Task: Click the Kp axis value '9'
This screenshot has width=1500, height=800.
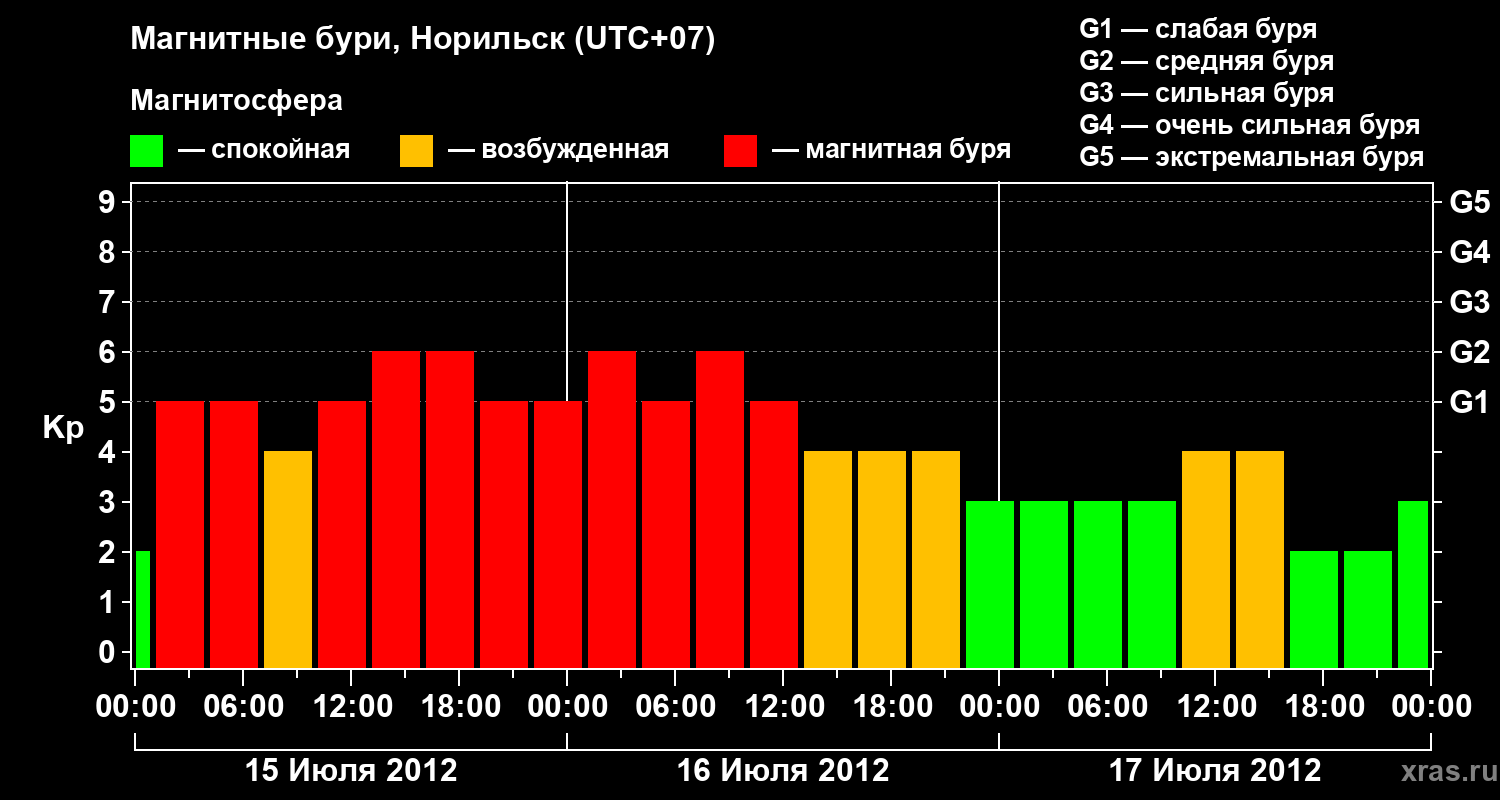Action: click(109, 202)
